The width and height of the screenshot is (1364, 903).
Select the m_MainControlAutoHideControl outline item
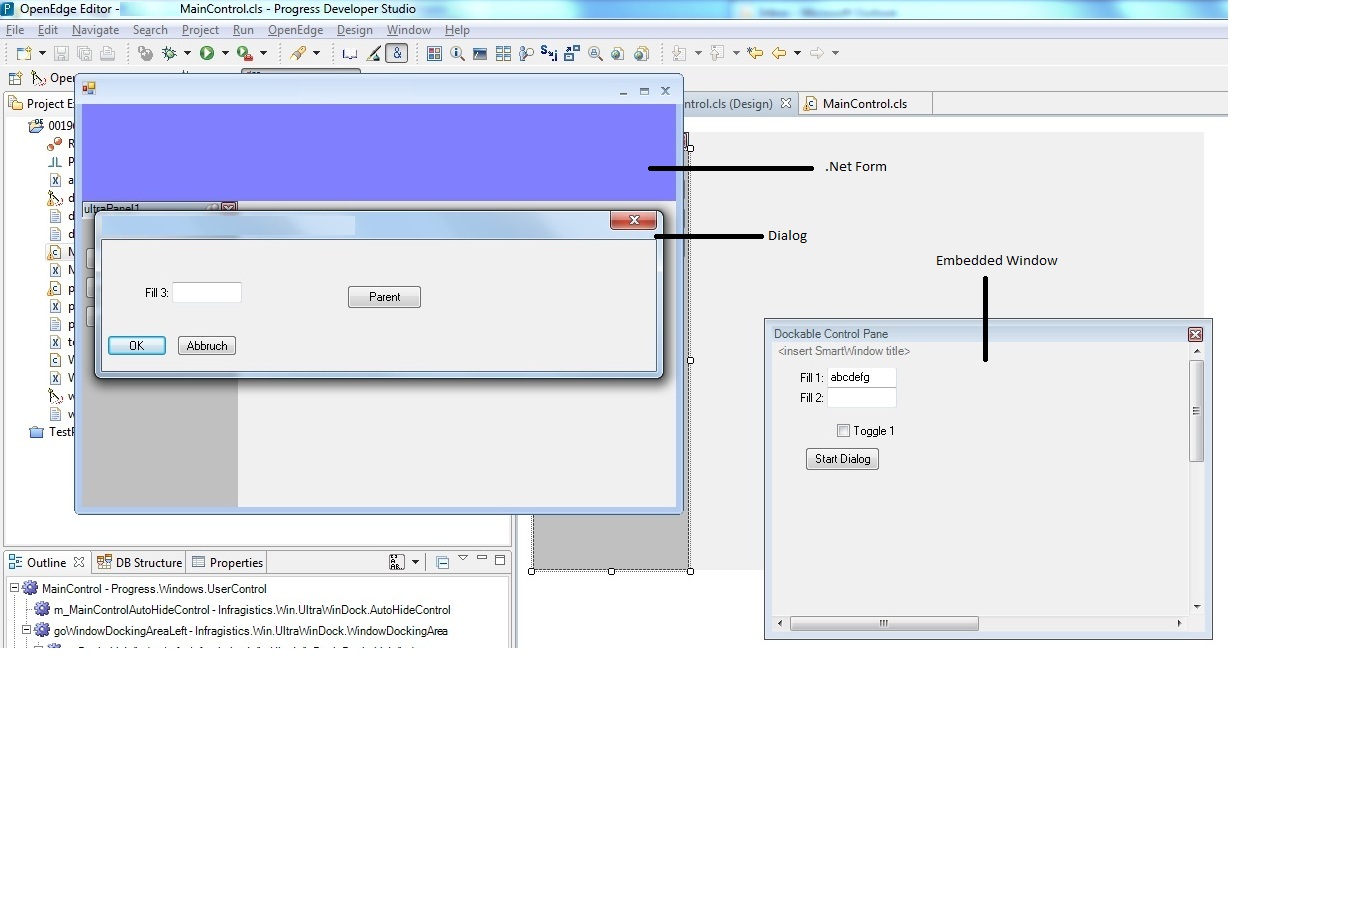pos(242,609)
